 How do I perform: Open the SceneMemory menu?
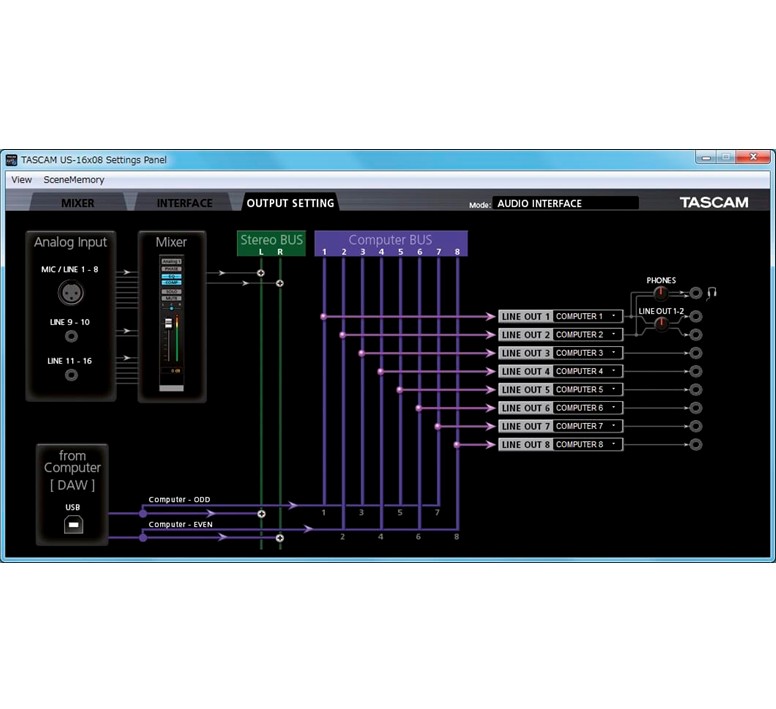tap(74, 180)
